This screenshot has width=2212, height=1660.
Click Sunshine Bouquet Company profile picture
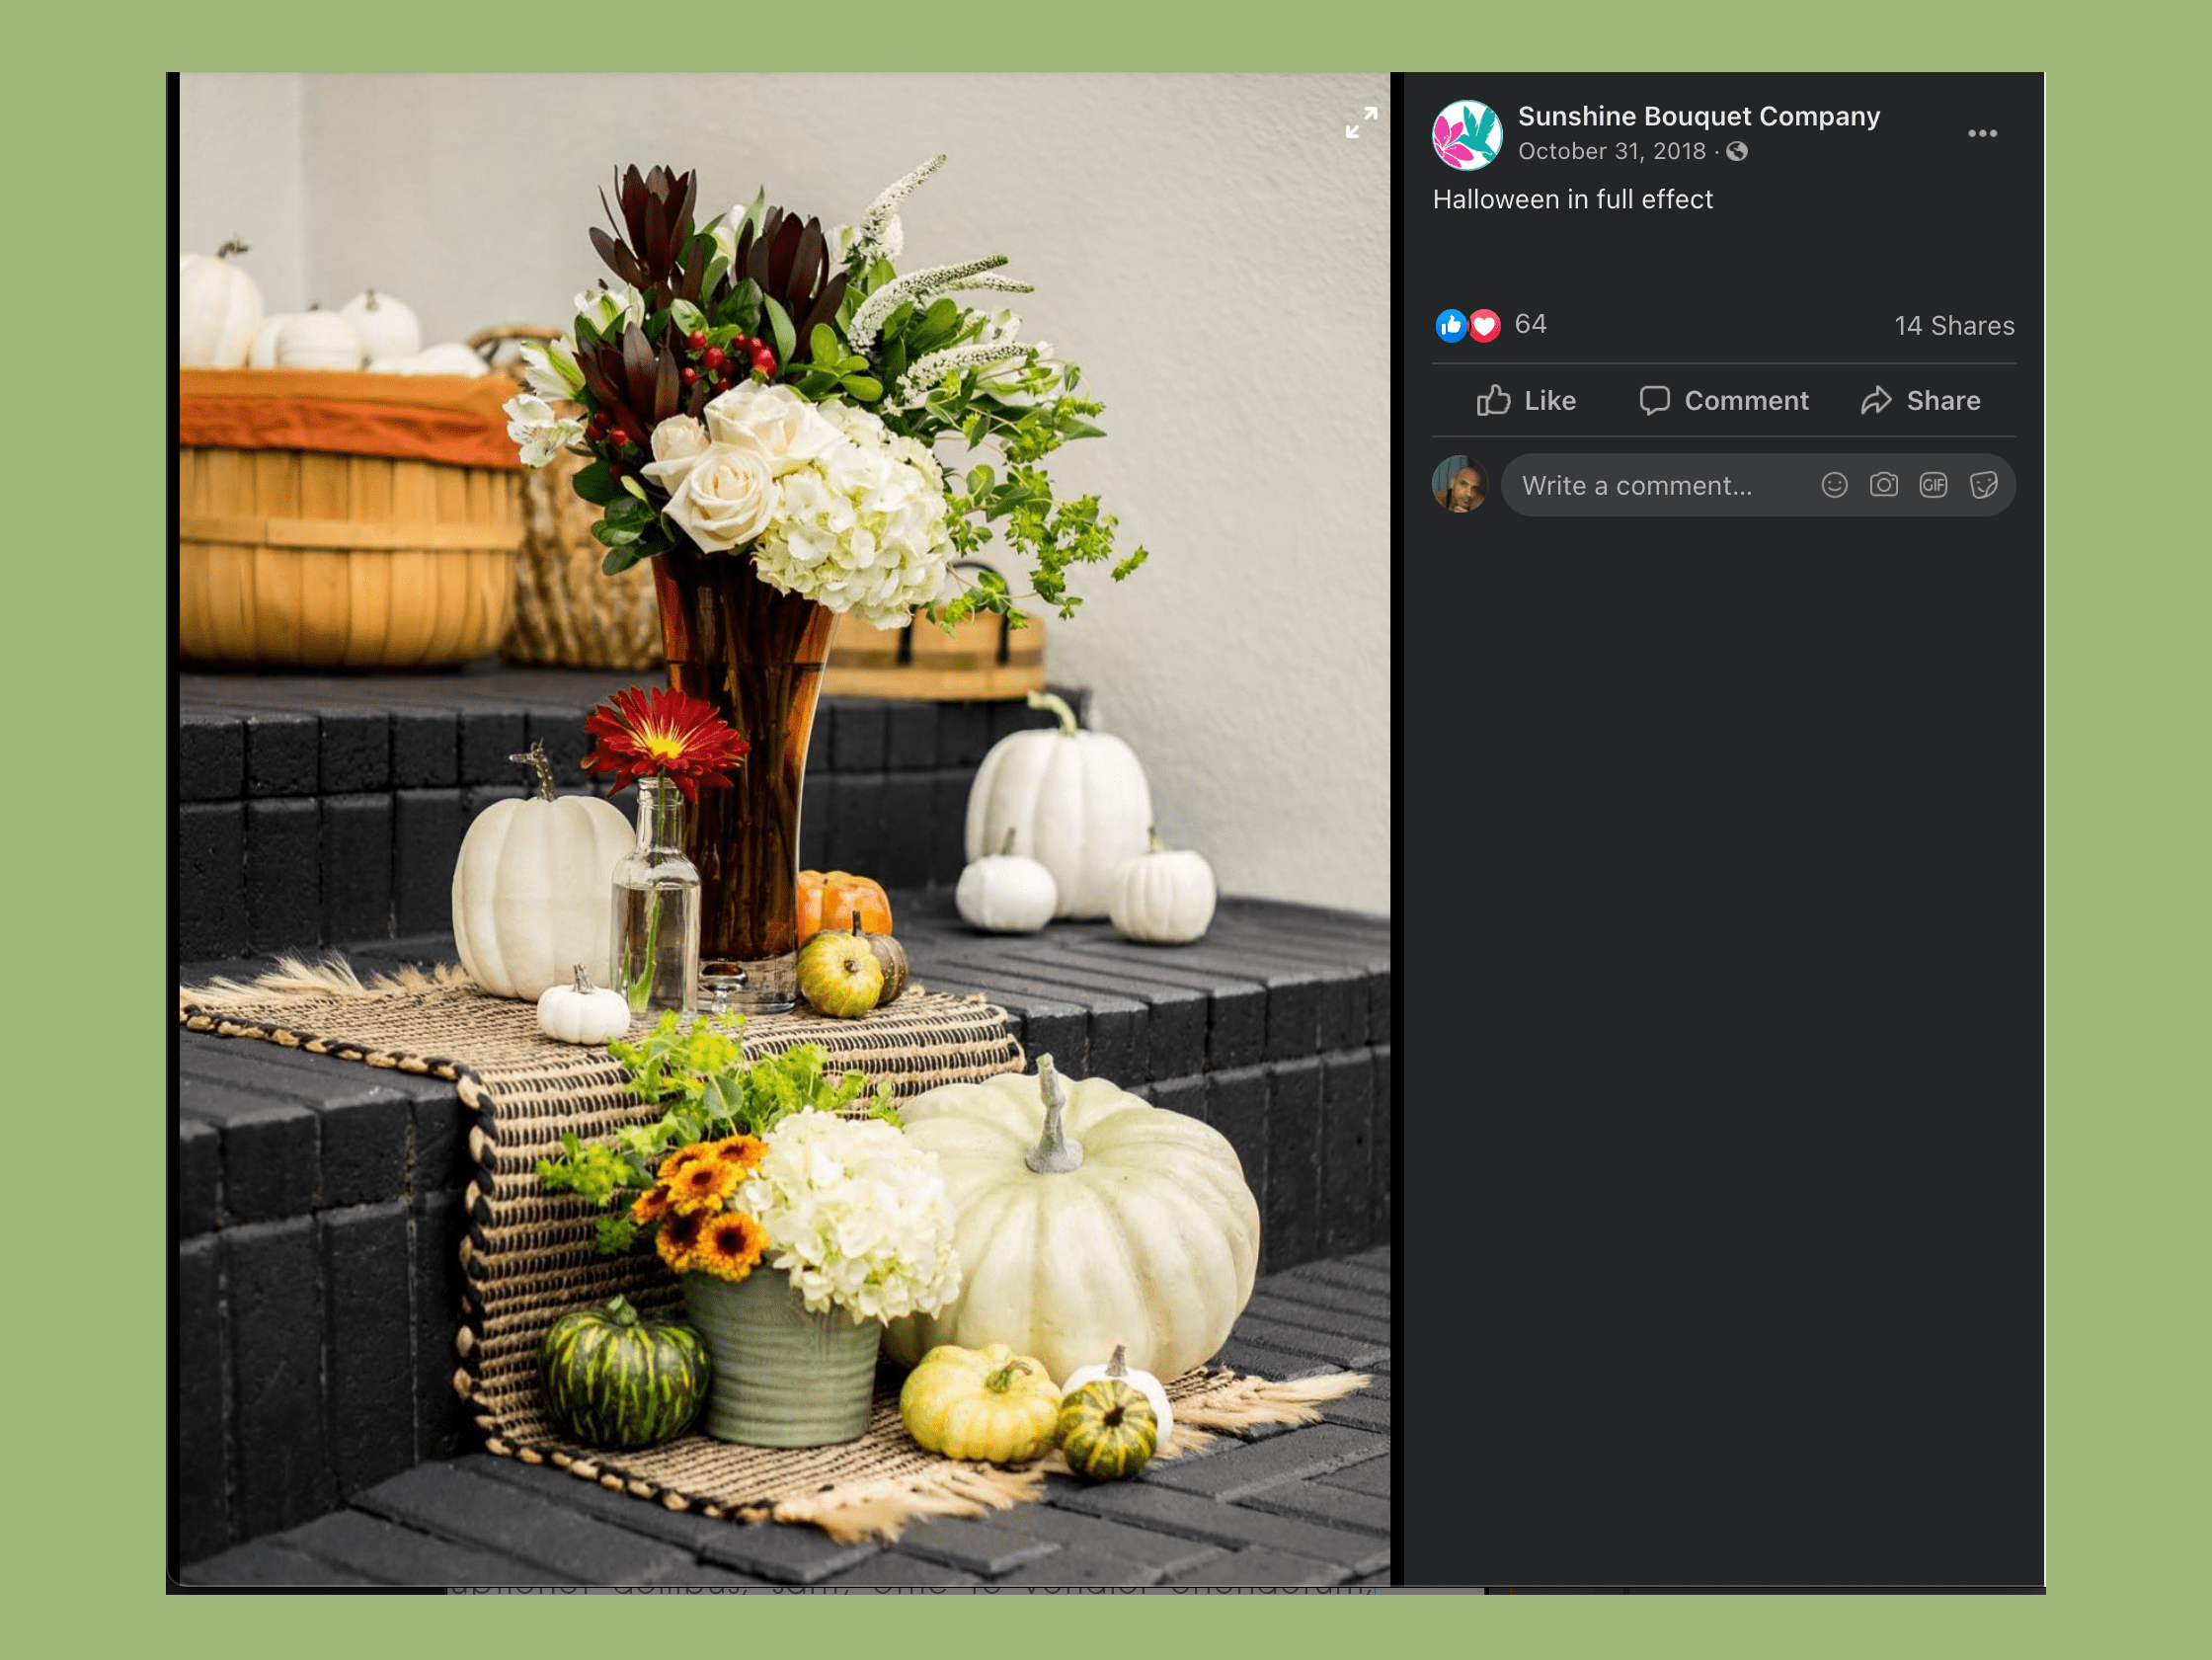point(1466,134)
